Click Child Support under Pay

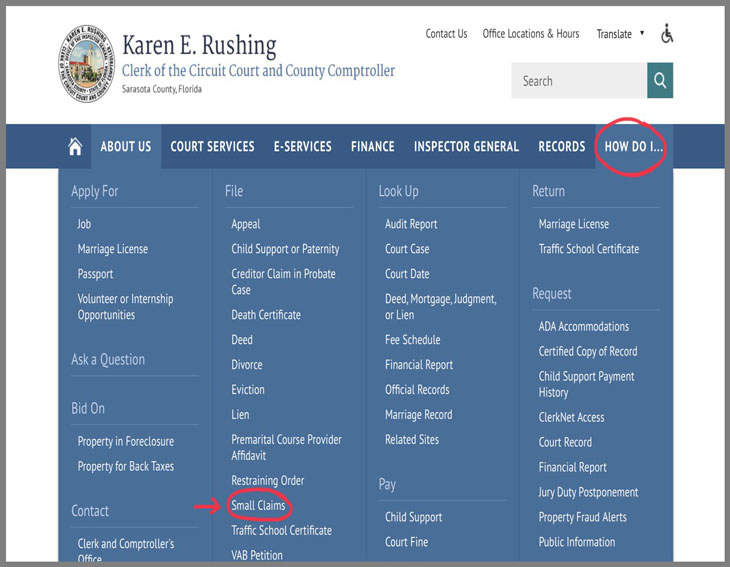coord(413,517)
